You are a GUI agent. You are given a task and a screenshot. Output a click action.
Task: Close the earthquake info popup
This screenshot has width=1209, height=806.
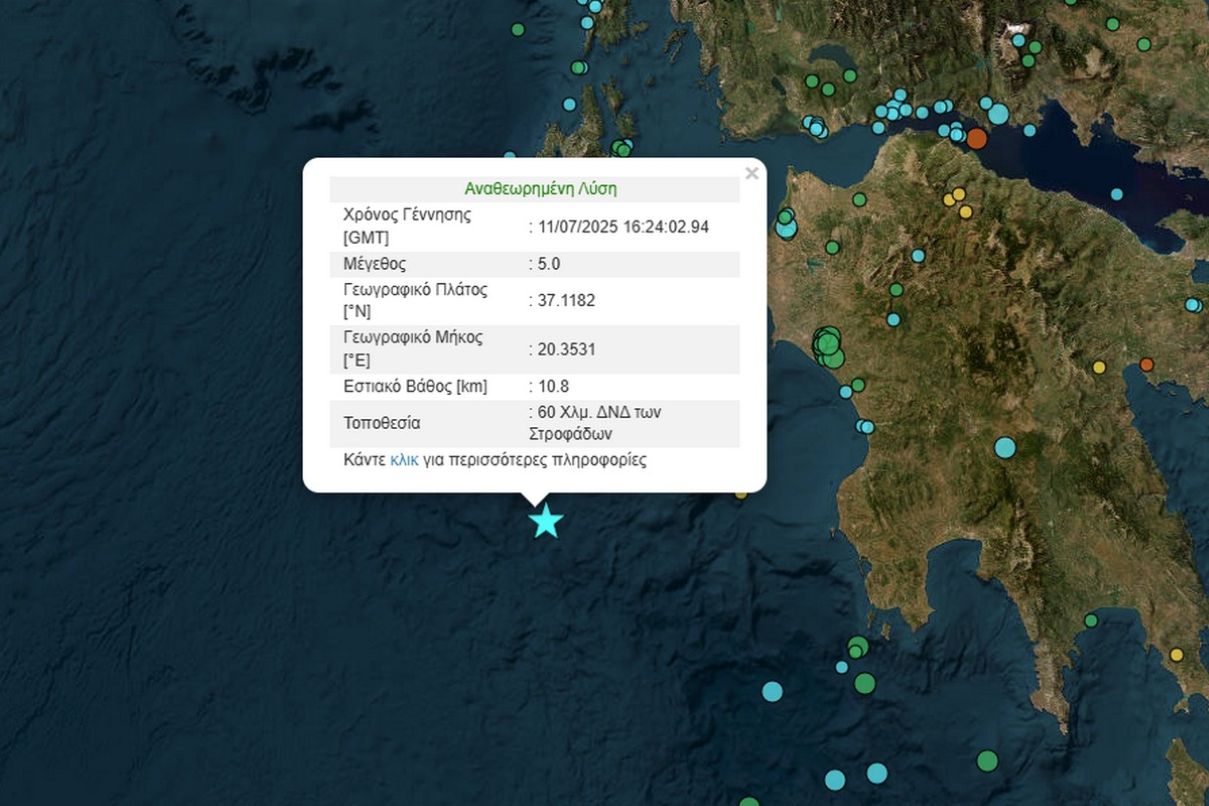point(752,174)
